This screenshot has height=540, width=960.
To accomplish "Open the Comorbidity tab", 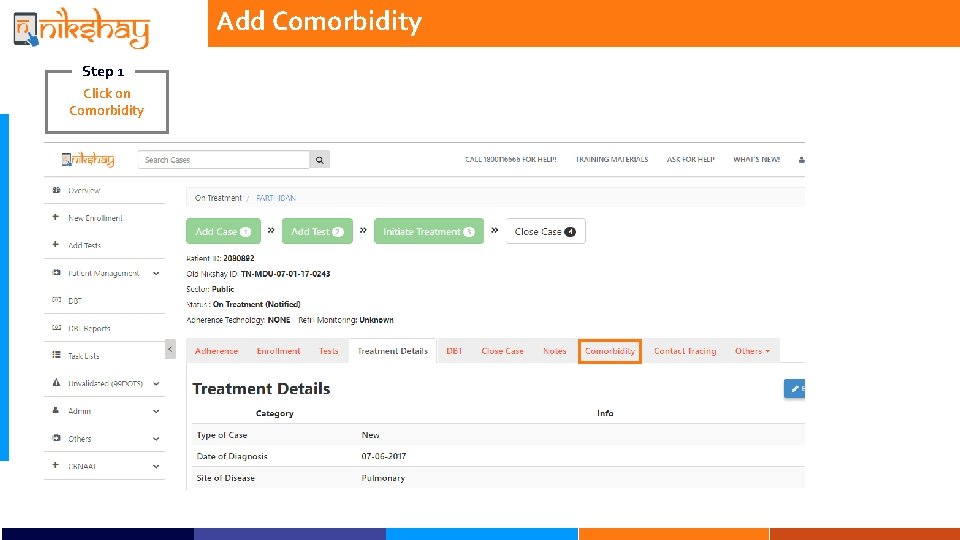I will [x=610, y=351].
